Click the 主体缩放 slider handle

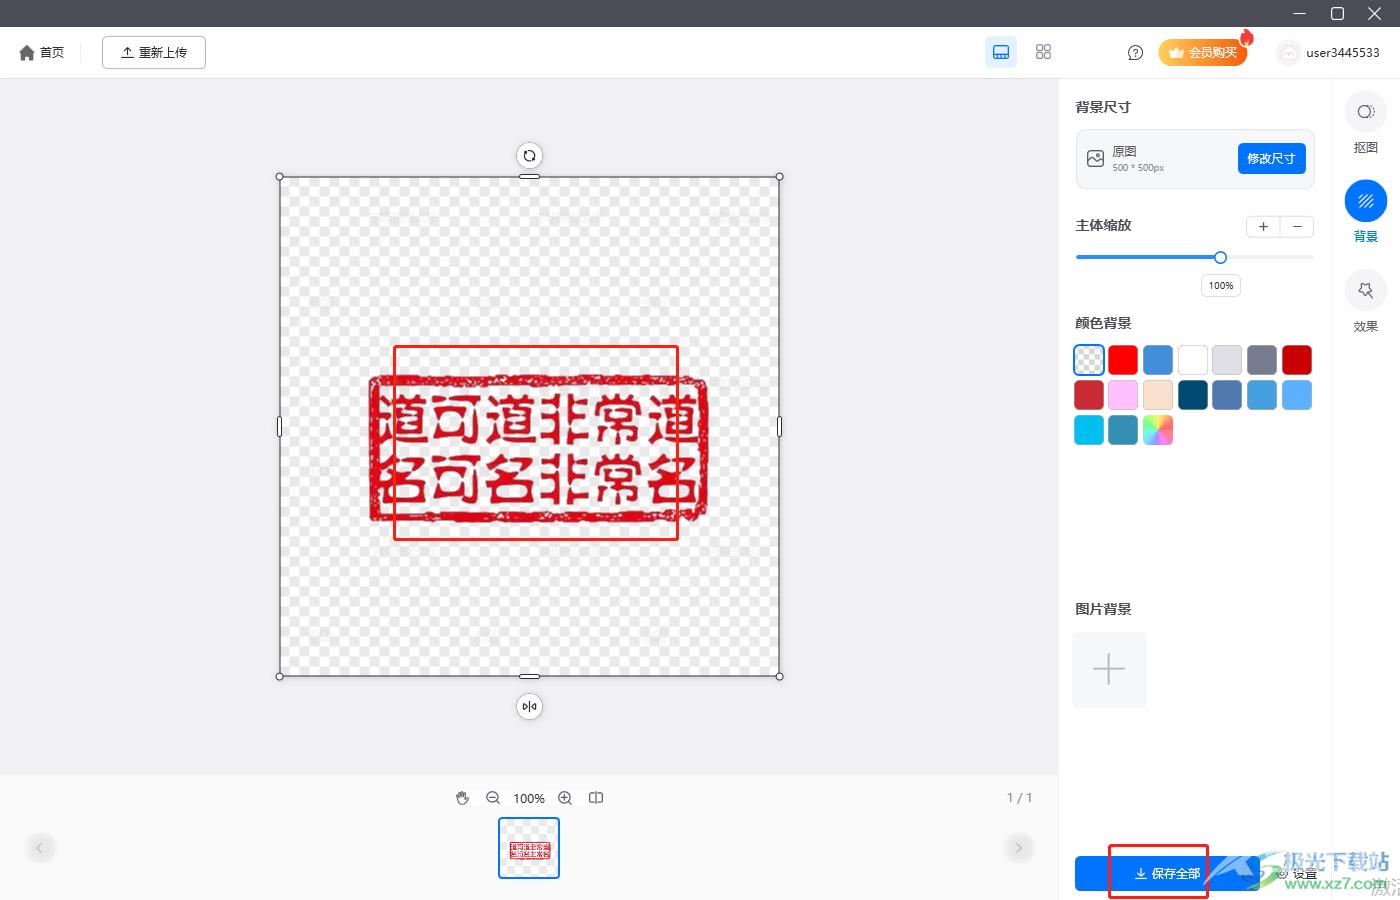click(1220, 258)
